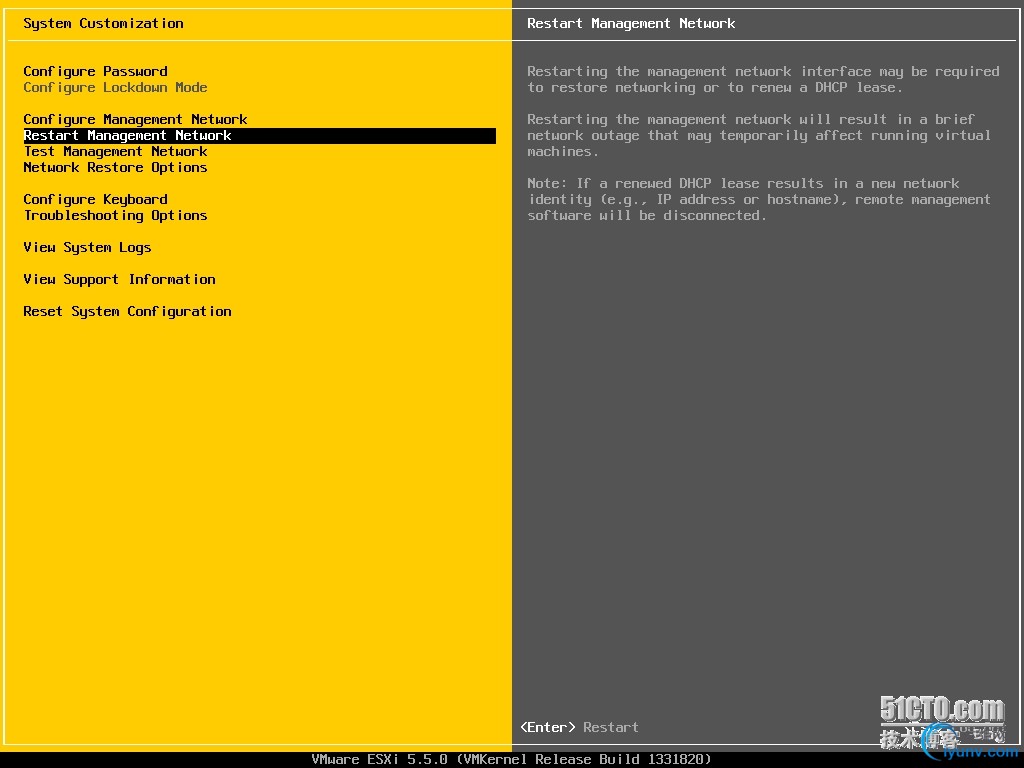Select View System Logs
The image size is (1024, 768).
[88, 248]
